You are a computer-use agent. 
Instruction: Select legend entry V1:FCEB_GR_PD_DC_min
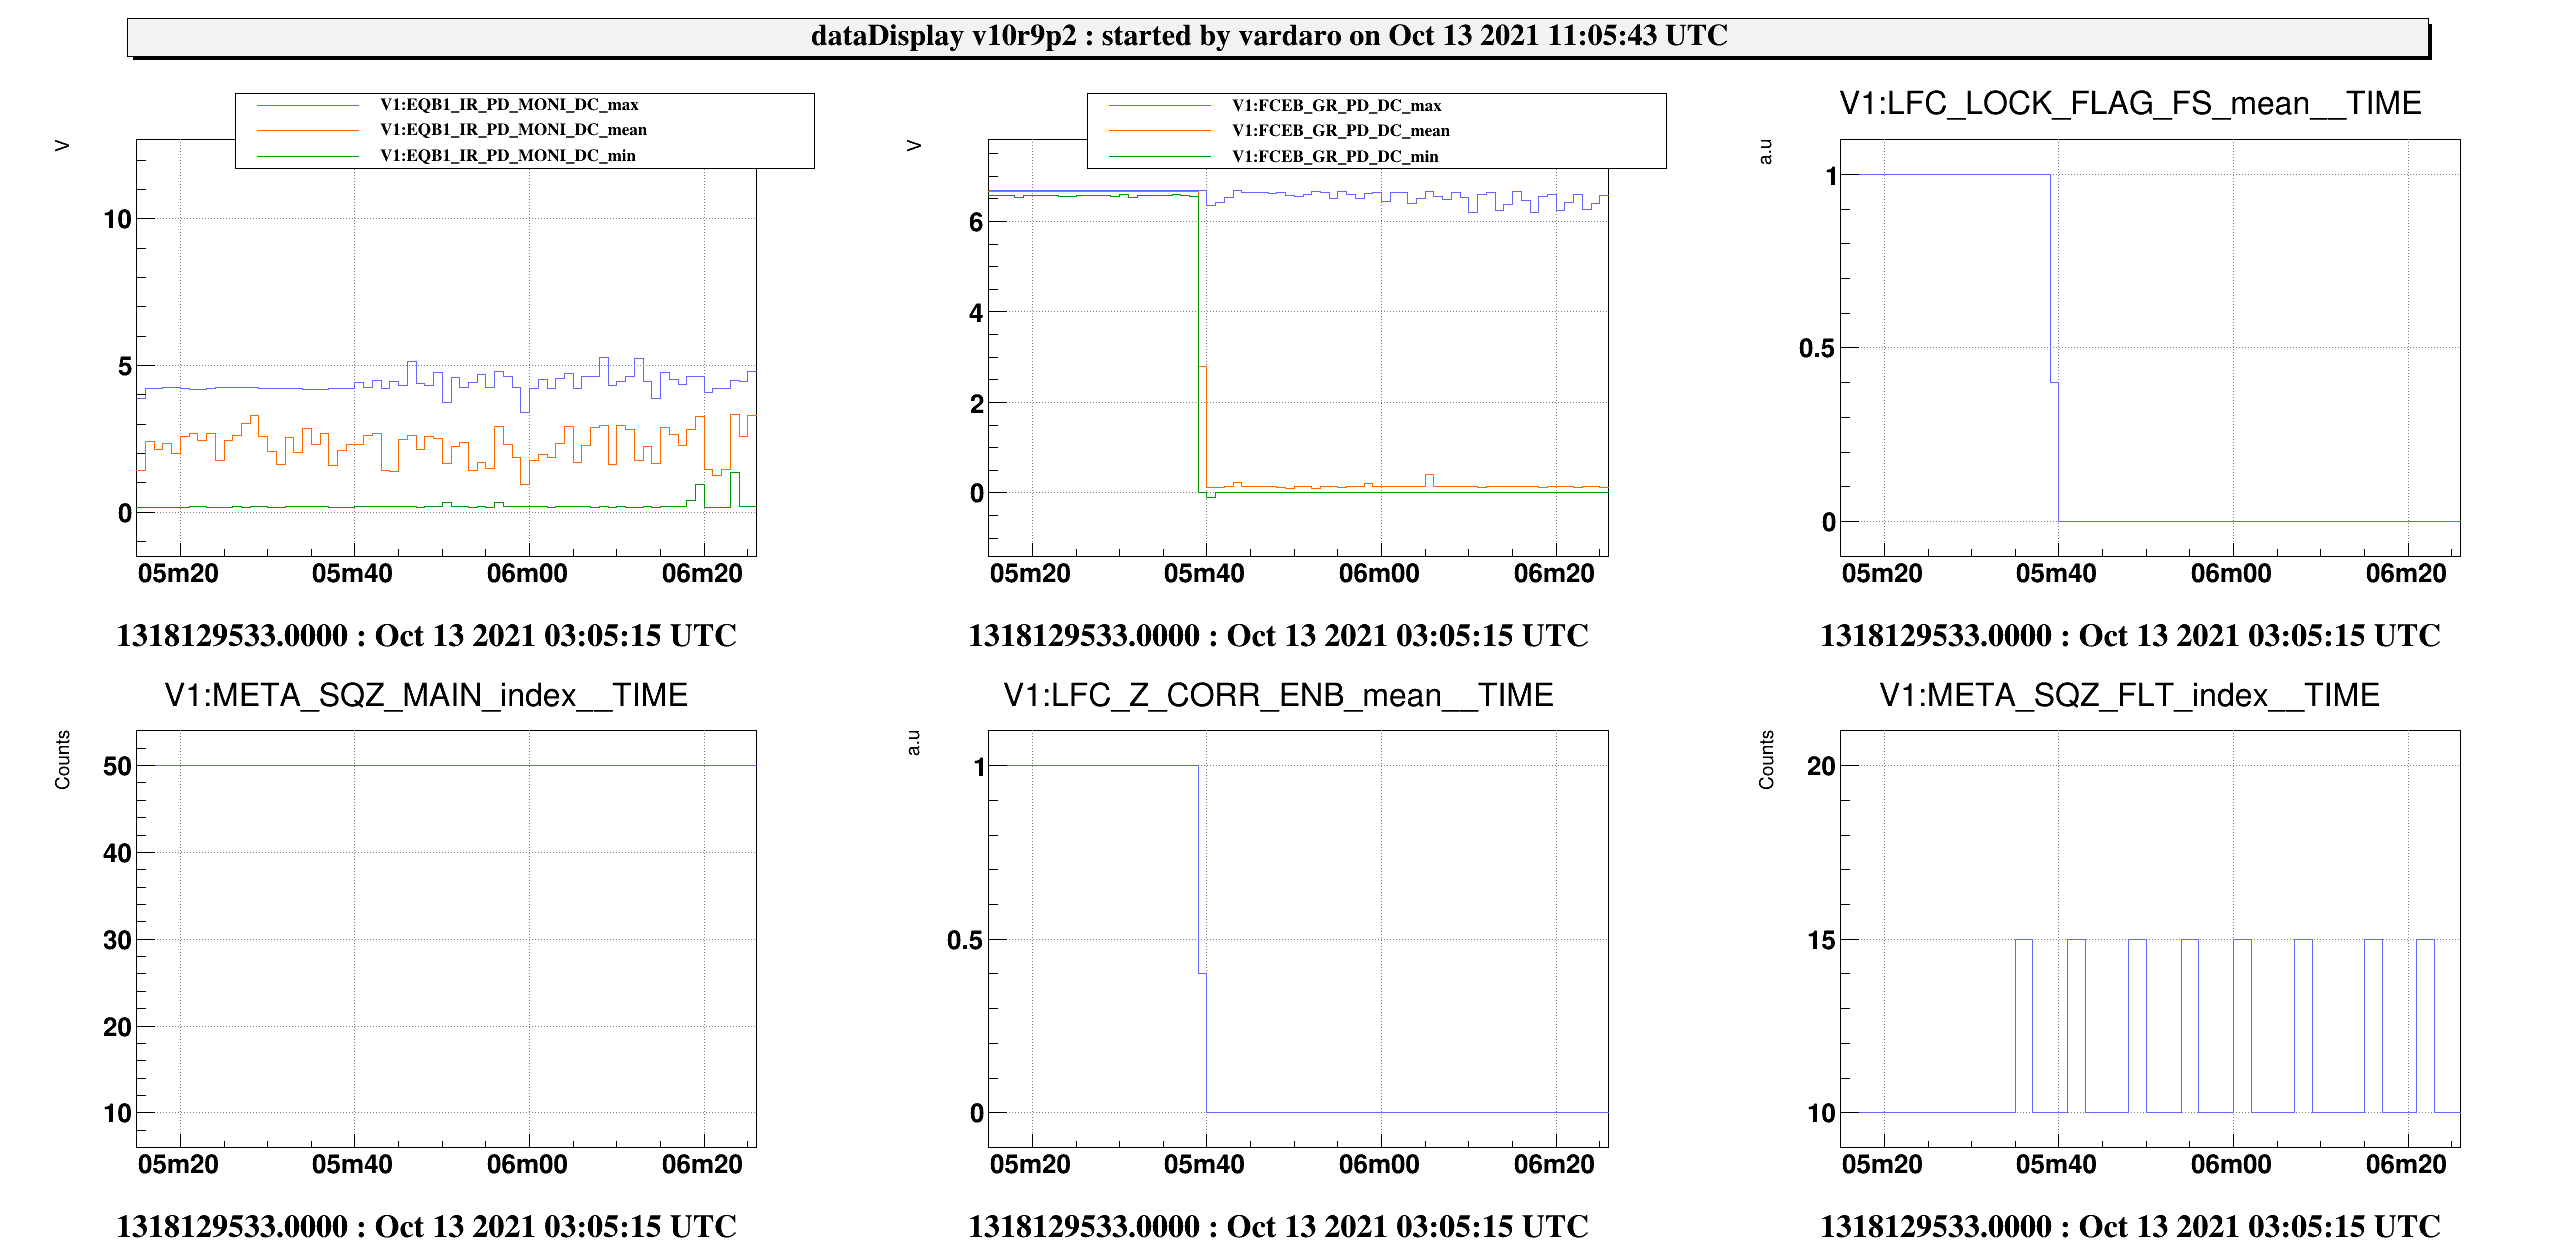point(1335,157)
